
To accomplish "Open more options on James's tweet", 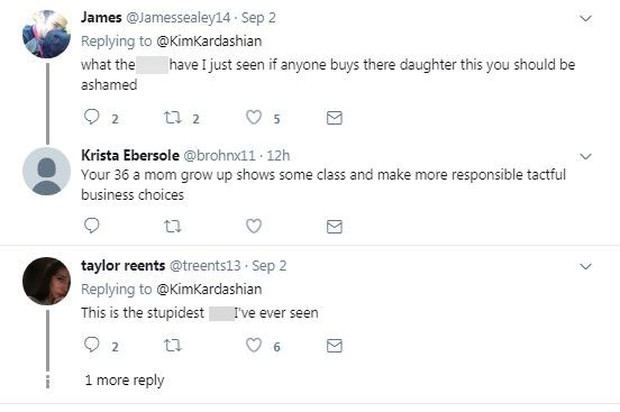I will click(x=587, y=17).
